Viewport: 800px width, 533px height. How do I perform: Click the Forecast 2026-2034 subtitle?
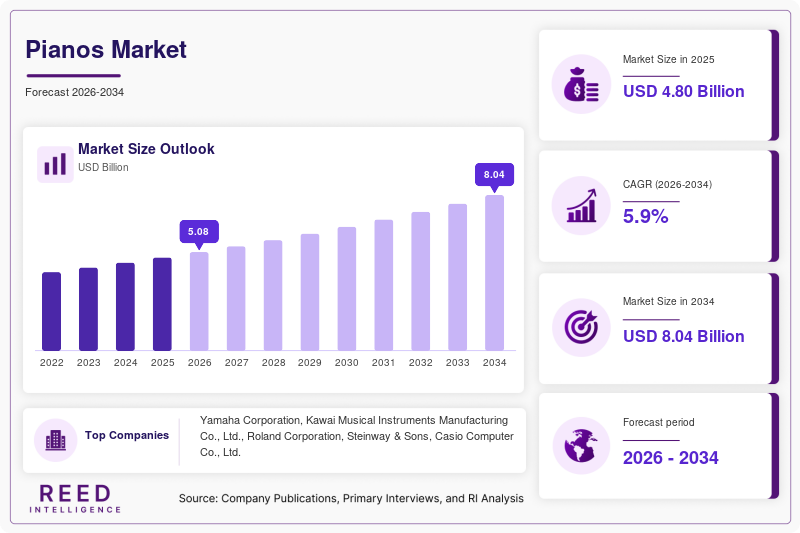point(74,92)
